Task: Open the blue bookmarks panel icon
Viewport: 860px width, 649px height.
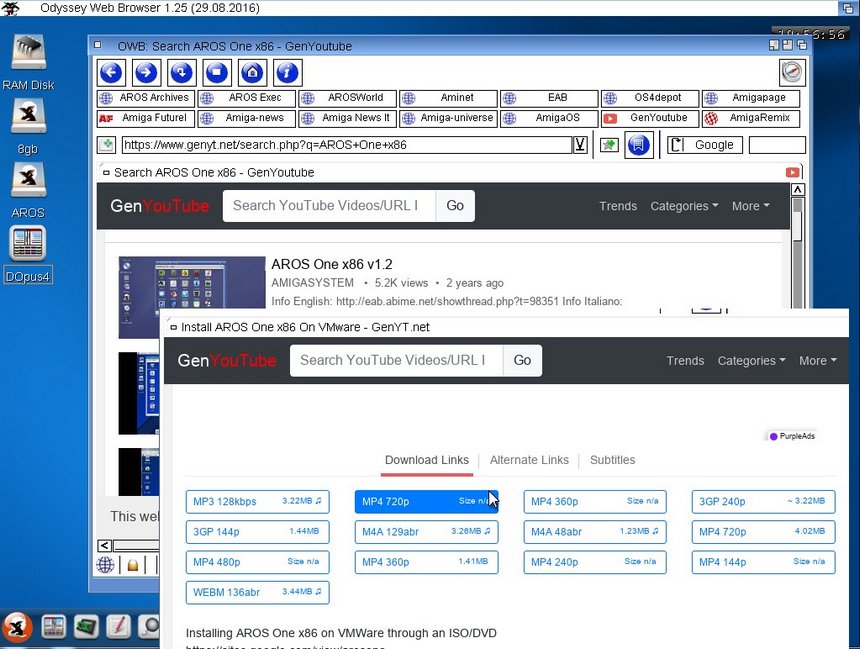Action: coord(639,145)
